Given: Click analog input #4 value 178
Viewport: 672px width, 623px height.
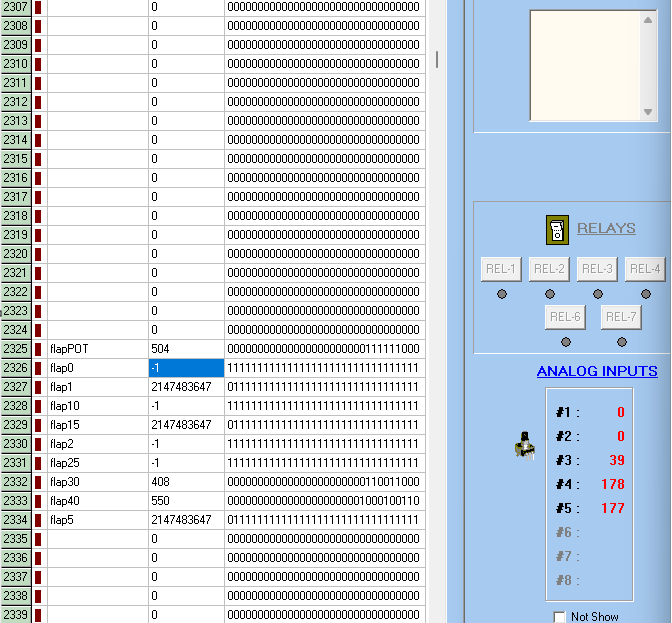Looking at the screenshot, I should [613, 484].
